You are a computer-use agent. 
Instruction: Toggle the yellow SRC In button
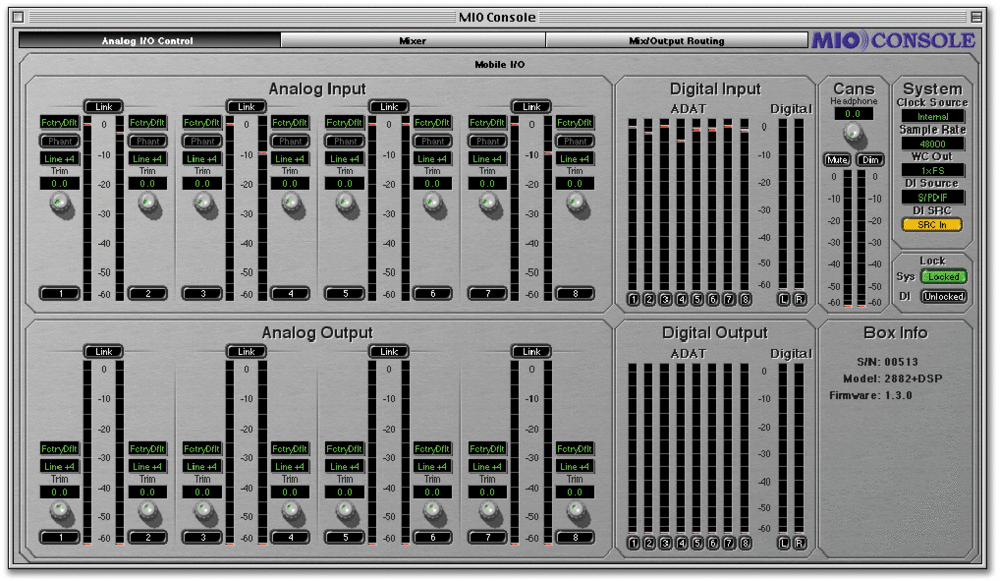pos(932,224)
